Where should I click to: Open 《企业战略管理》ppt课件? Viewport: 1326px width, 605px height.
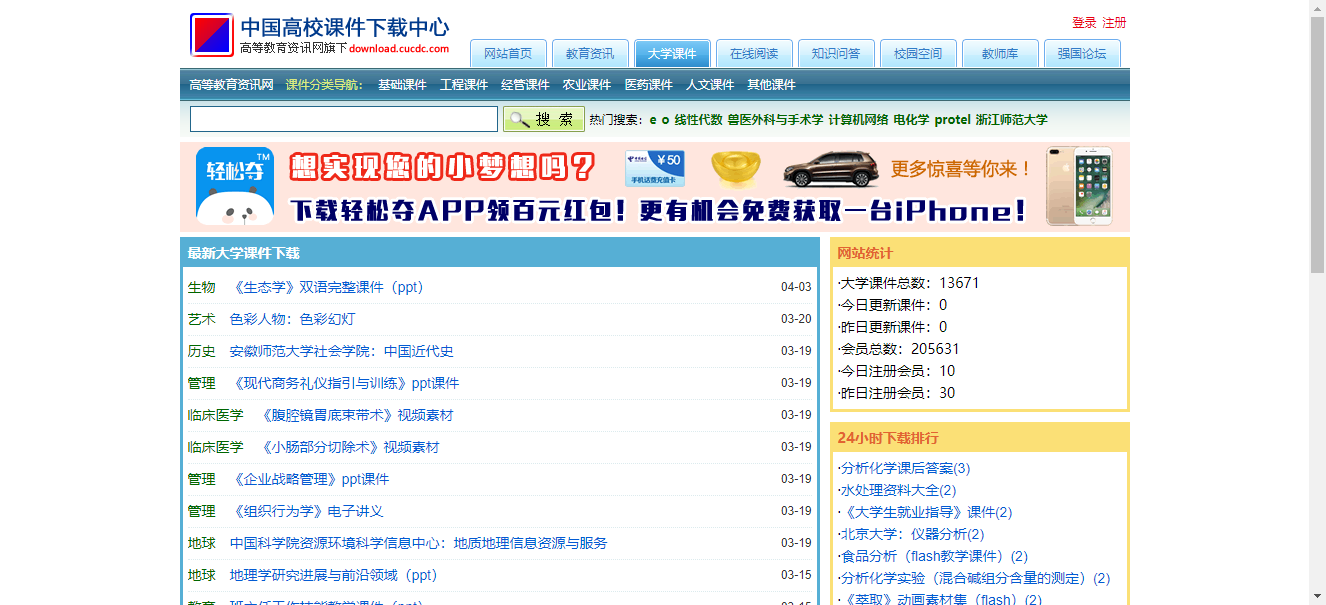pyautogui.click(x=310, y=479)
